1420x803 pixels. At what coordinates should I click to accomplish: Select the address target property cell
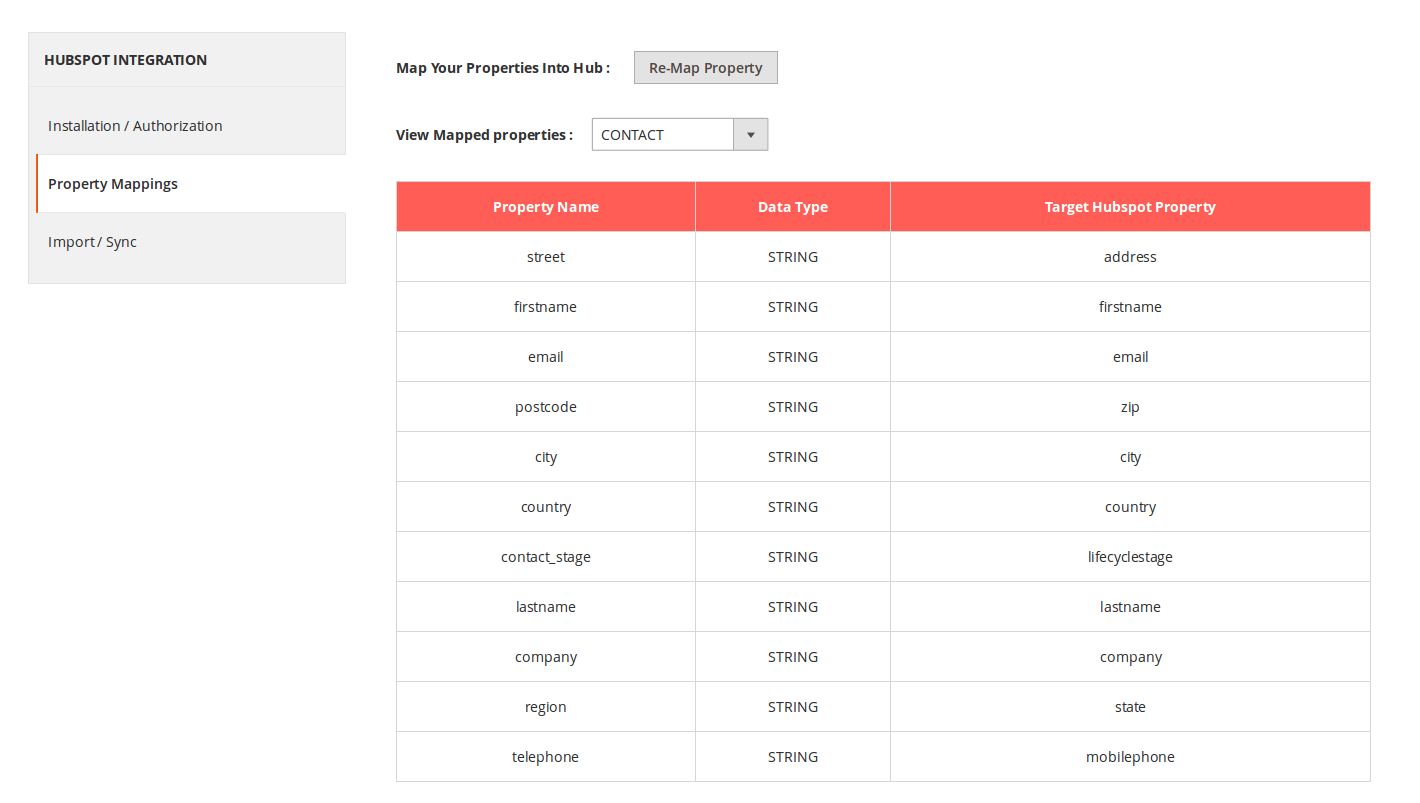pyautogui.click(x=1130, y=257)
